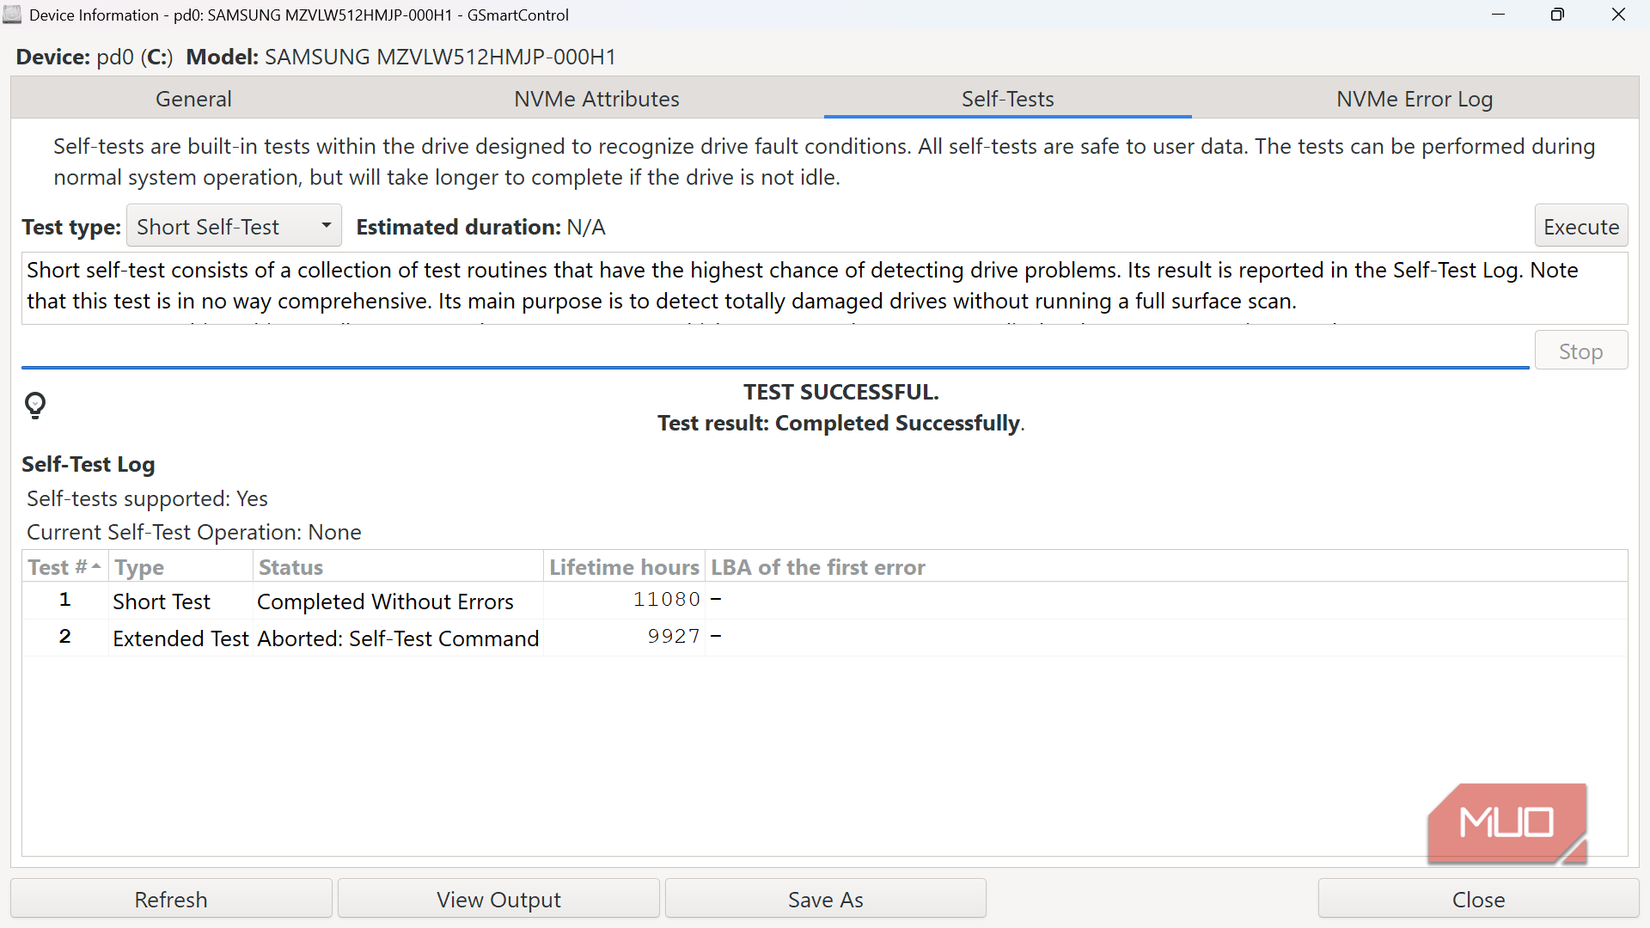Open the NVMe Attributes tab

tap(596, 99)
